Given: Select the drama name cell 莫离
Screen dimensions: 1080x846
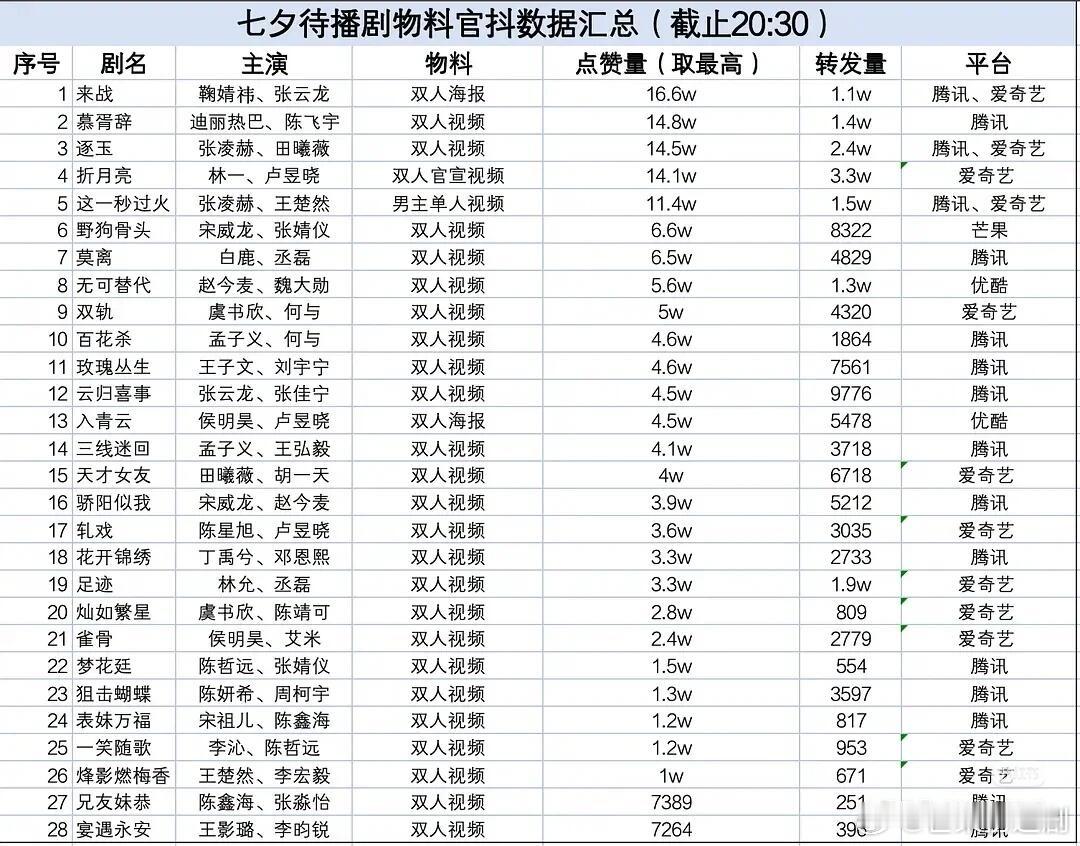Looking at the screenshot, I should pos(123,258).
